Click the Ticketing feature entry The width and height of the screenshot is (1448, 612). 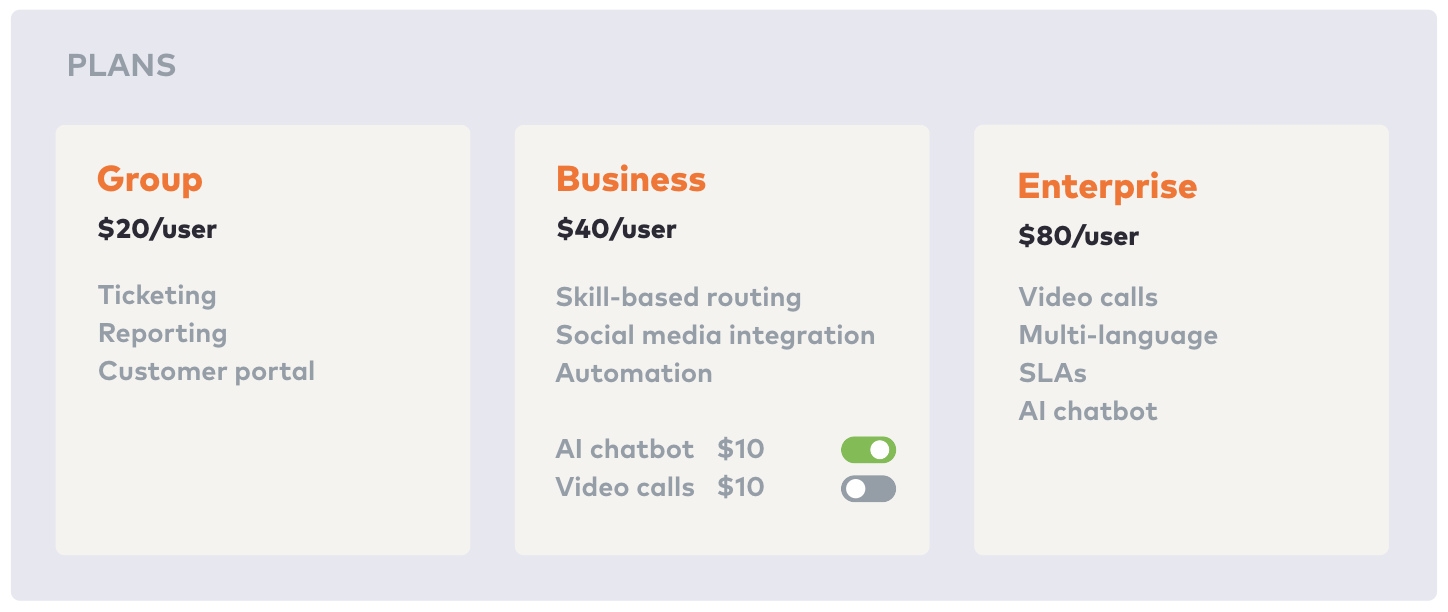157,296
